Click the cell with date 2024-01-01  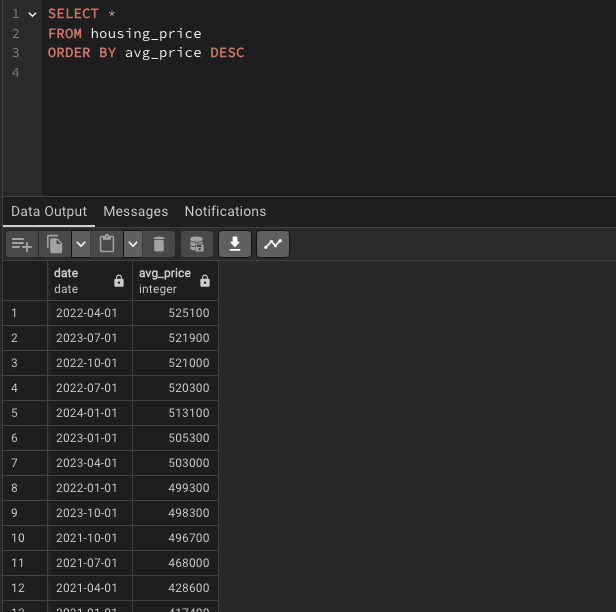[x=90, y=413]
